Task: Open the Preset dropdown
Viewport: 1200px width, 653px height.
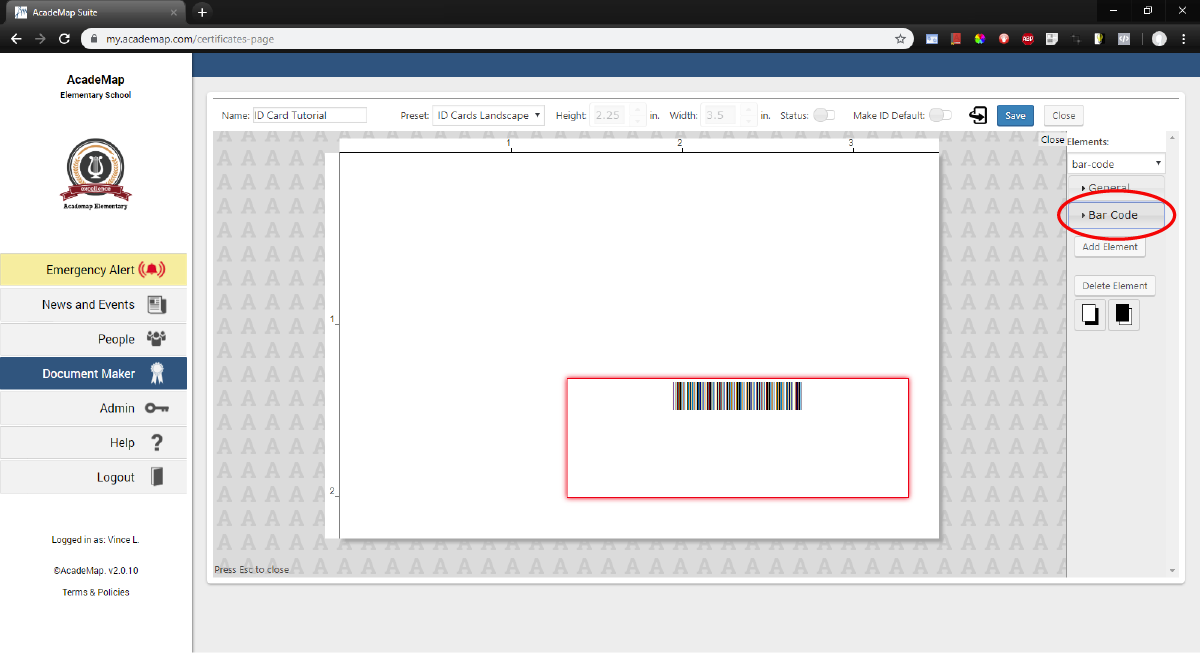Action: 489,115
